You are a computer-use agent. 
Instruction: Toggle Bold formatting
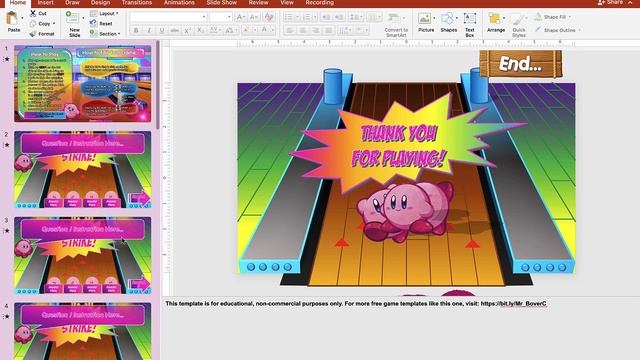click(136, 30)
